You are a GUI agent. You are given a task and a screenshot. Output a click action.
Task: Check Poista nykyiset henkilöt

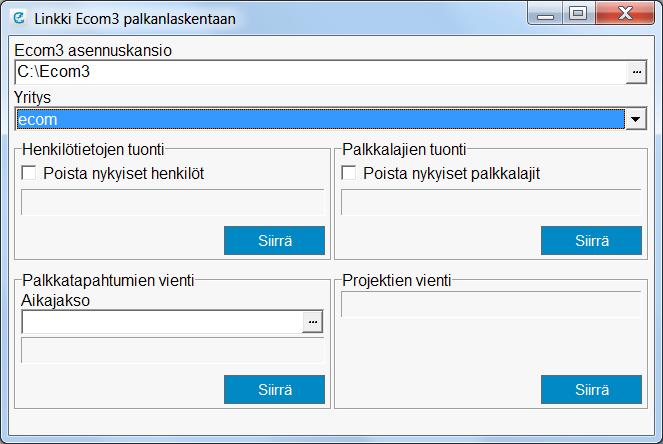[x=29, y=173]
